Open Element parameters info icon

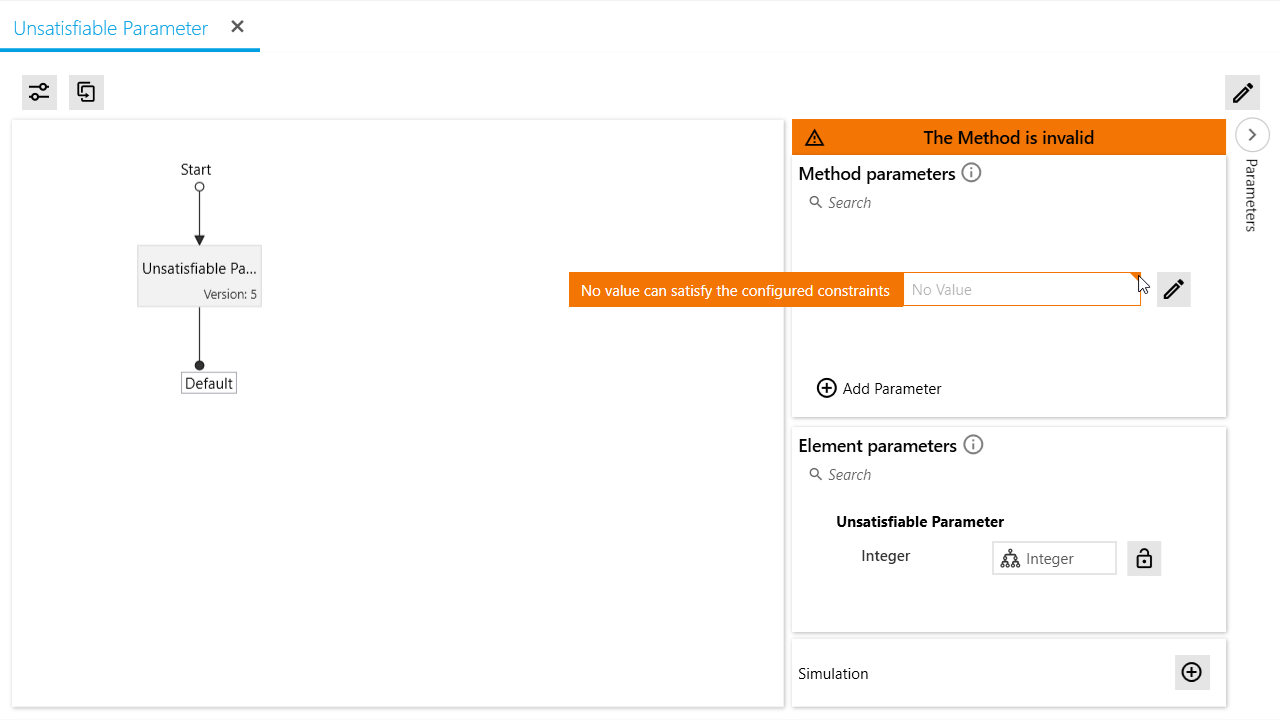pos(973,445)
